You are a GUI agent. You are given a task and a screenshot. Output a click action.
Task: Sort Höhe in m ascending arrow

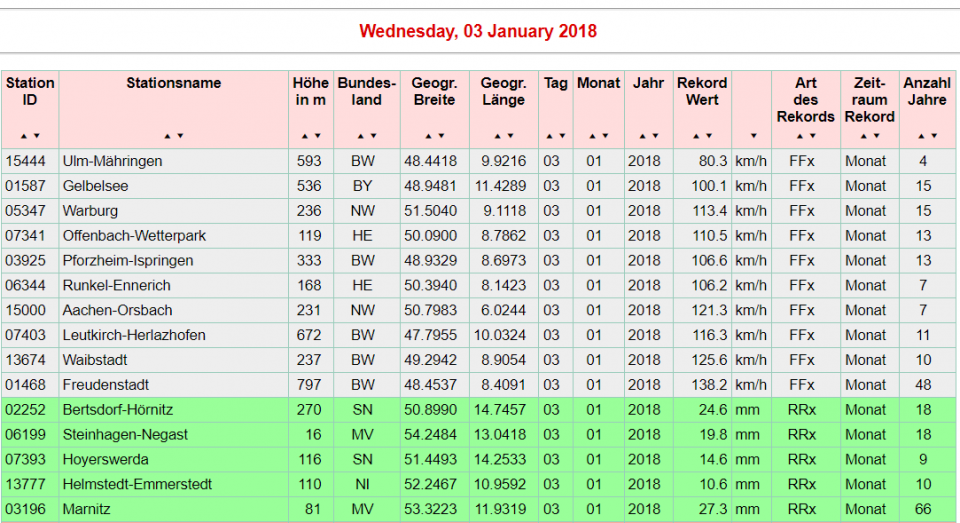click(x=304, y=136)
